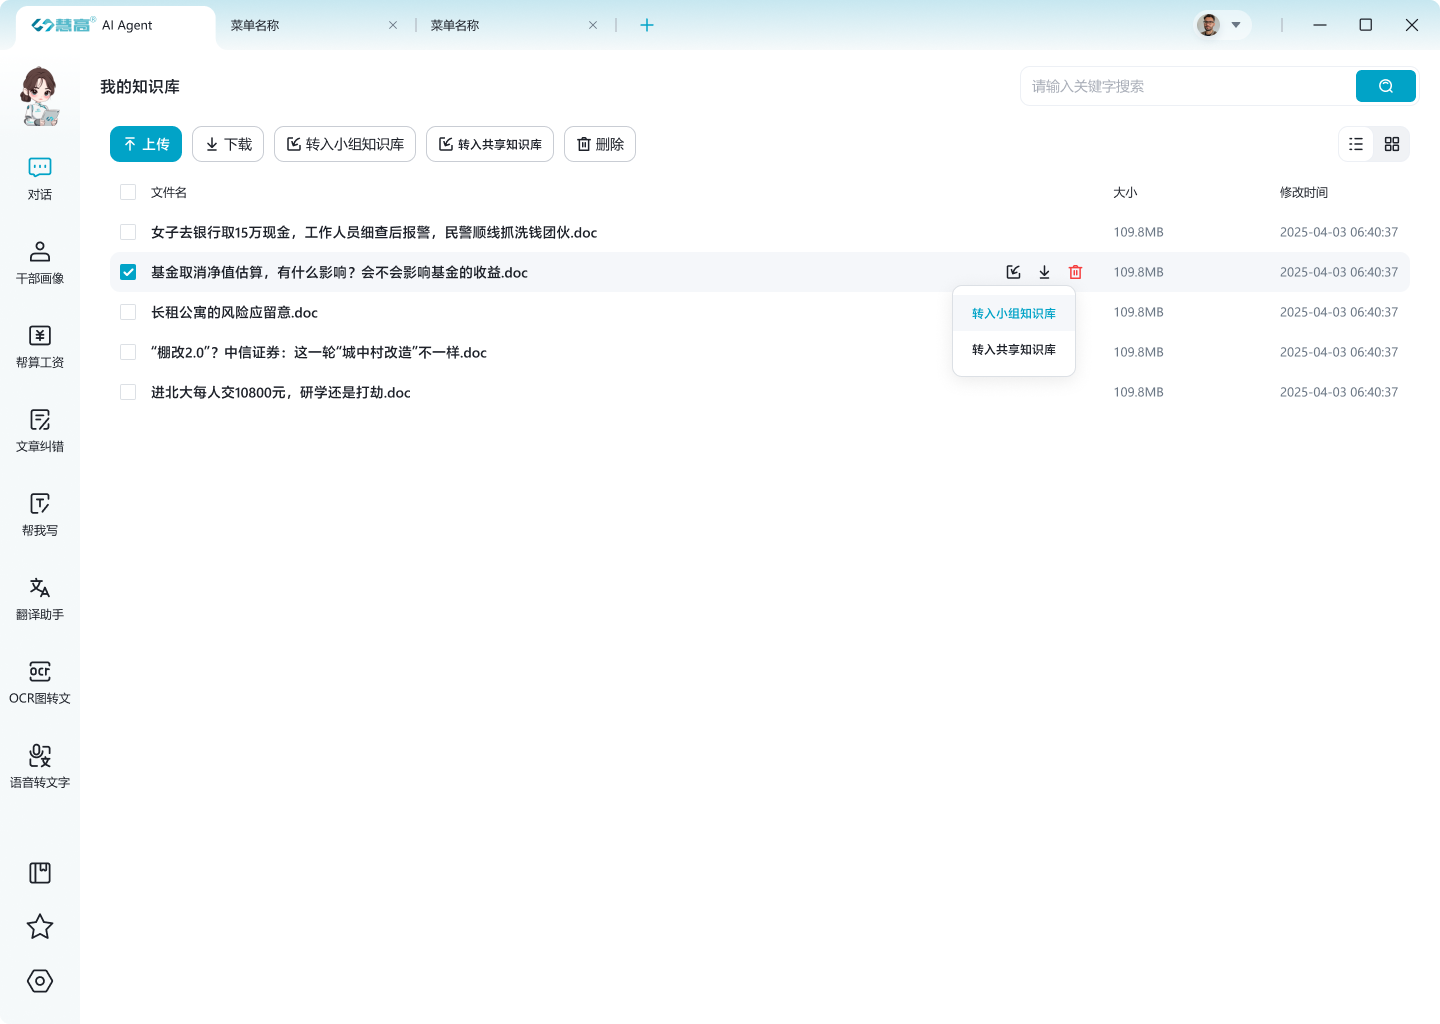Select the 干部画像 sidebar tool
Screen dimensions: 1440x1024
39,262
